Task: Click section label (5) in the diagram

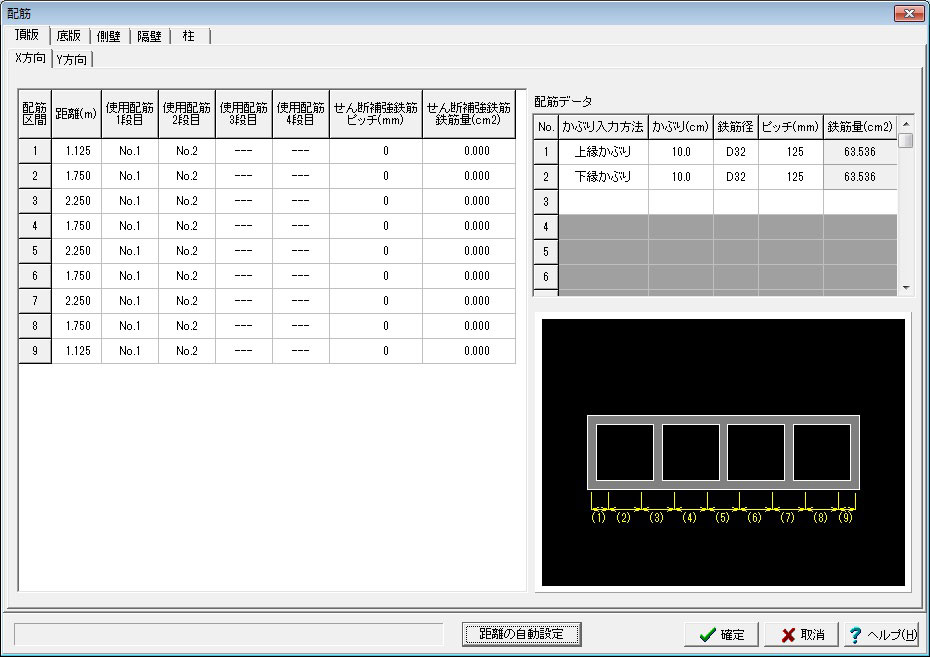Action: 722,518
